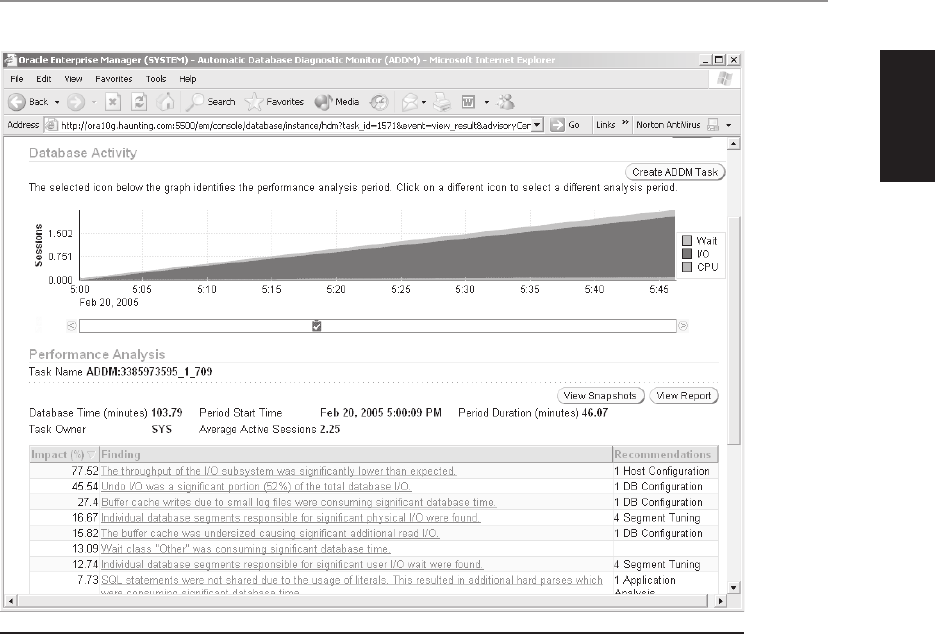
Task: Open the Wait class "Other" finding
Action: coord(246,549)
